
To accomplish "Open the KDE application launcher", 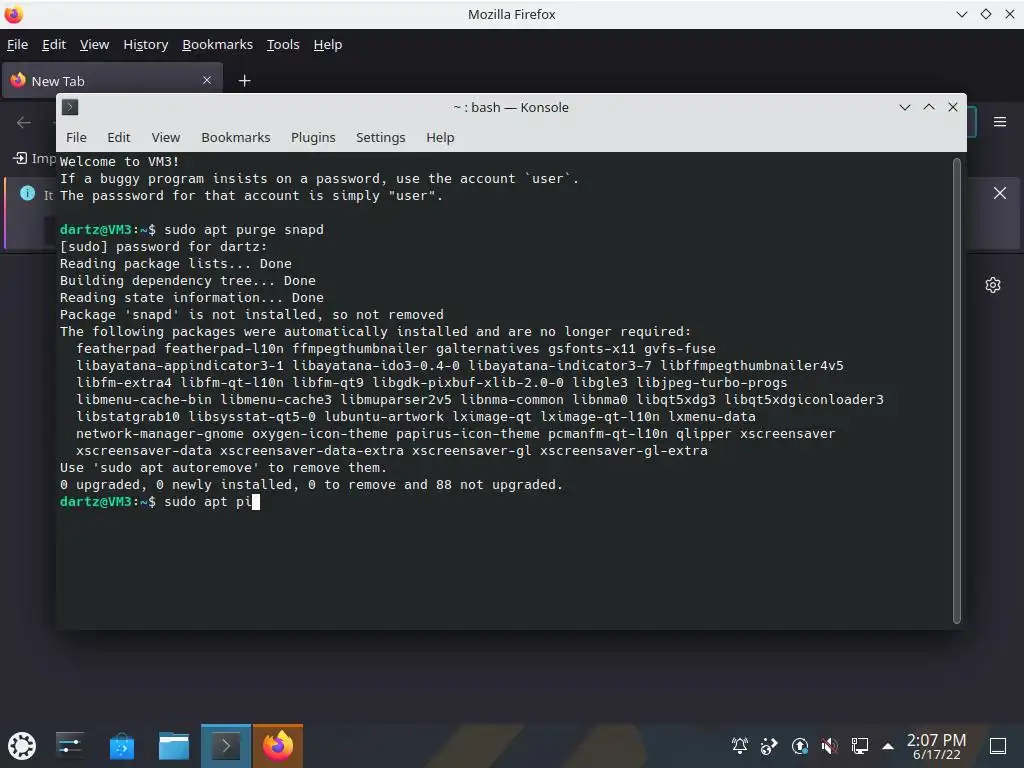I will [22, 746].
